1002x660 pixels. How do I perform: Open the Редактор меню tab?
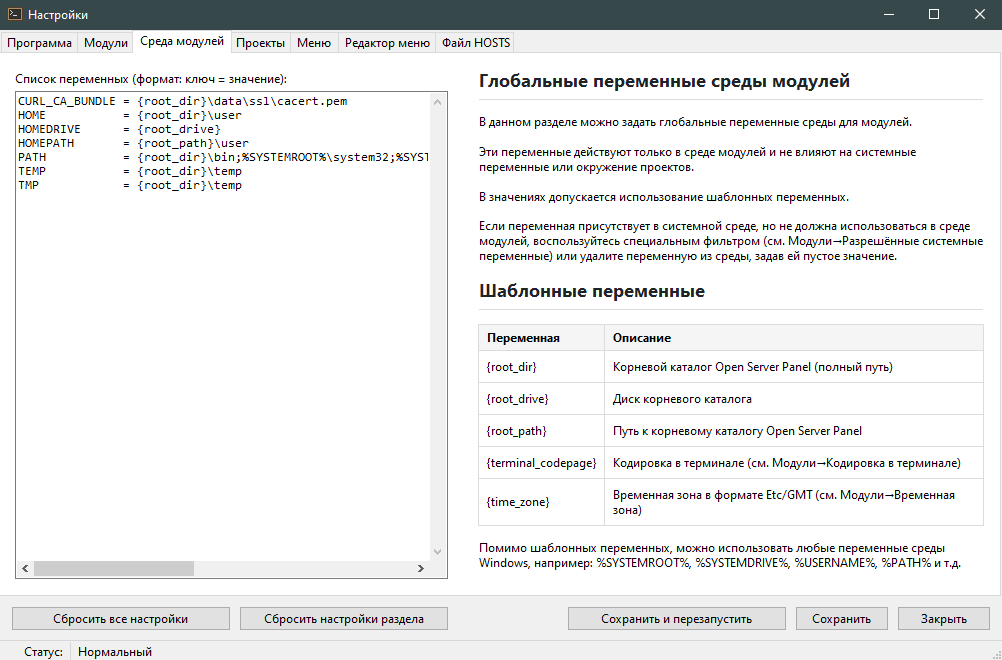click(387, 43)
